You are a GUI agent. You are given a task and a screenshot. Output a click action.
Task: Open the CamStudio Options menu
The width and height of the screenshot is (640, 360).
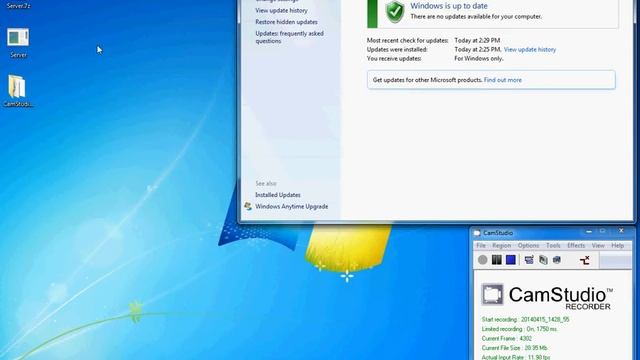pos(528,245)
